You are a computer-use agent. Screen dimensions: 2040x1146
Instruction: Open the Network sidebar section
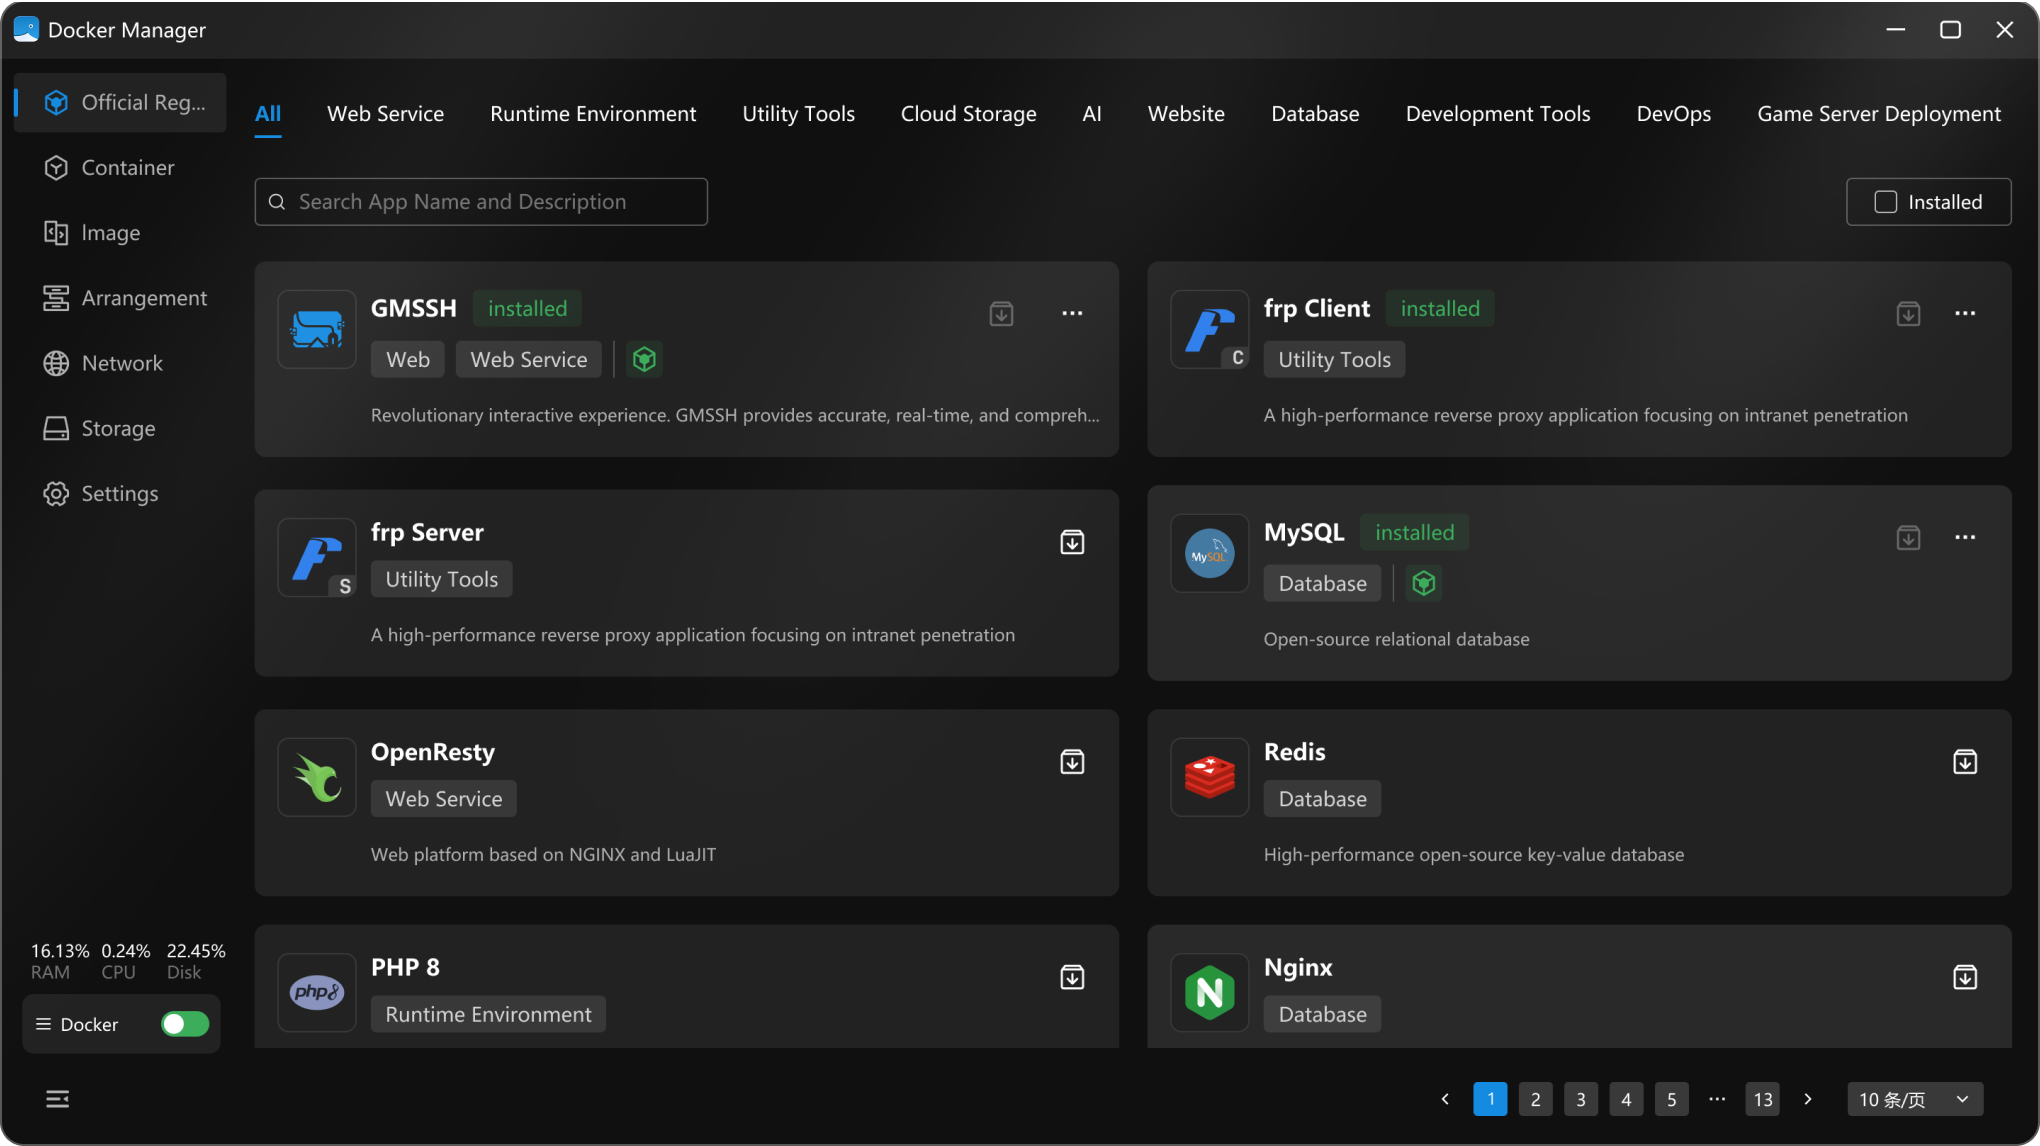[x=121, y=363]
